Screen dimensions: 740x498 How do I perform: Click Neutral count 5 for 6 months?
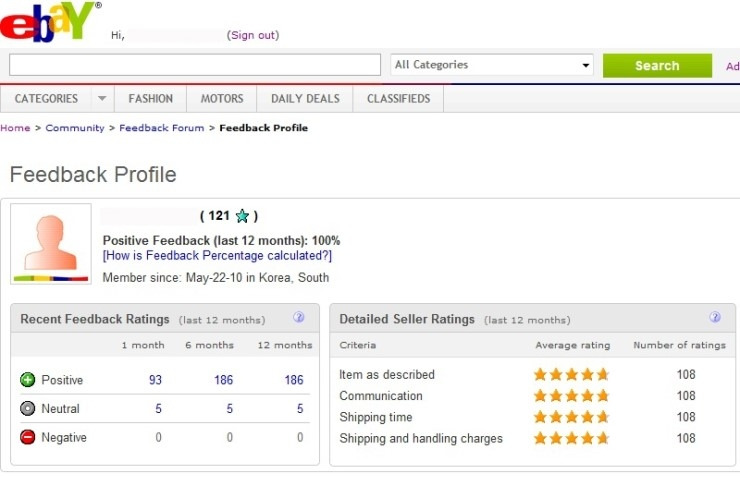(x=229, y=409)
